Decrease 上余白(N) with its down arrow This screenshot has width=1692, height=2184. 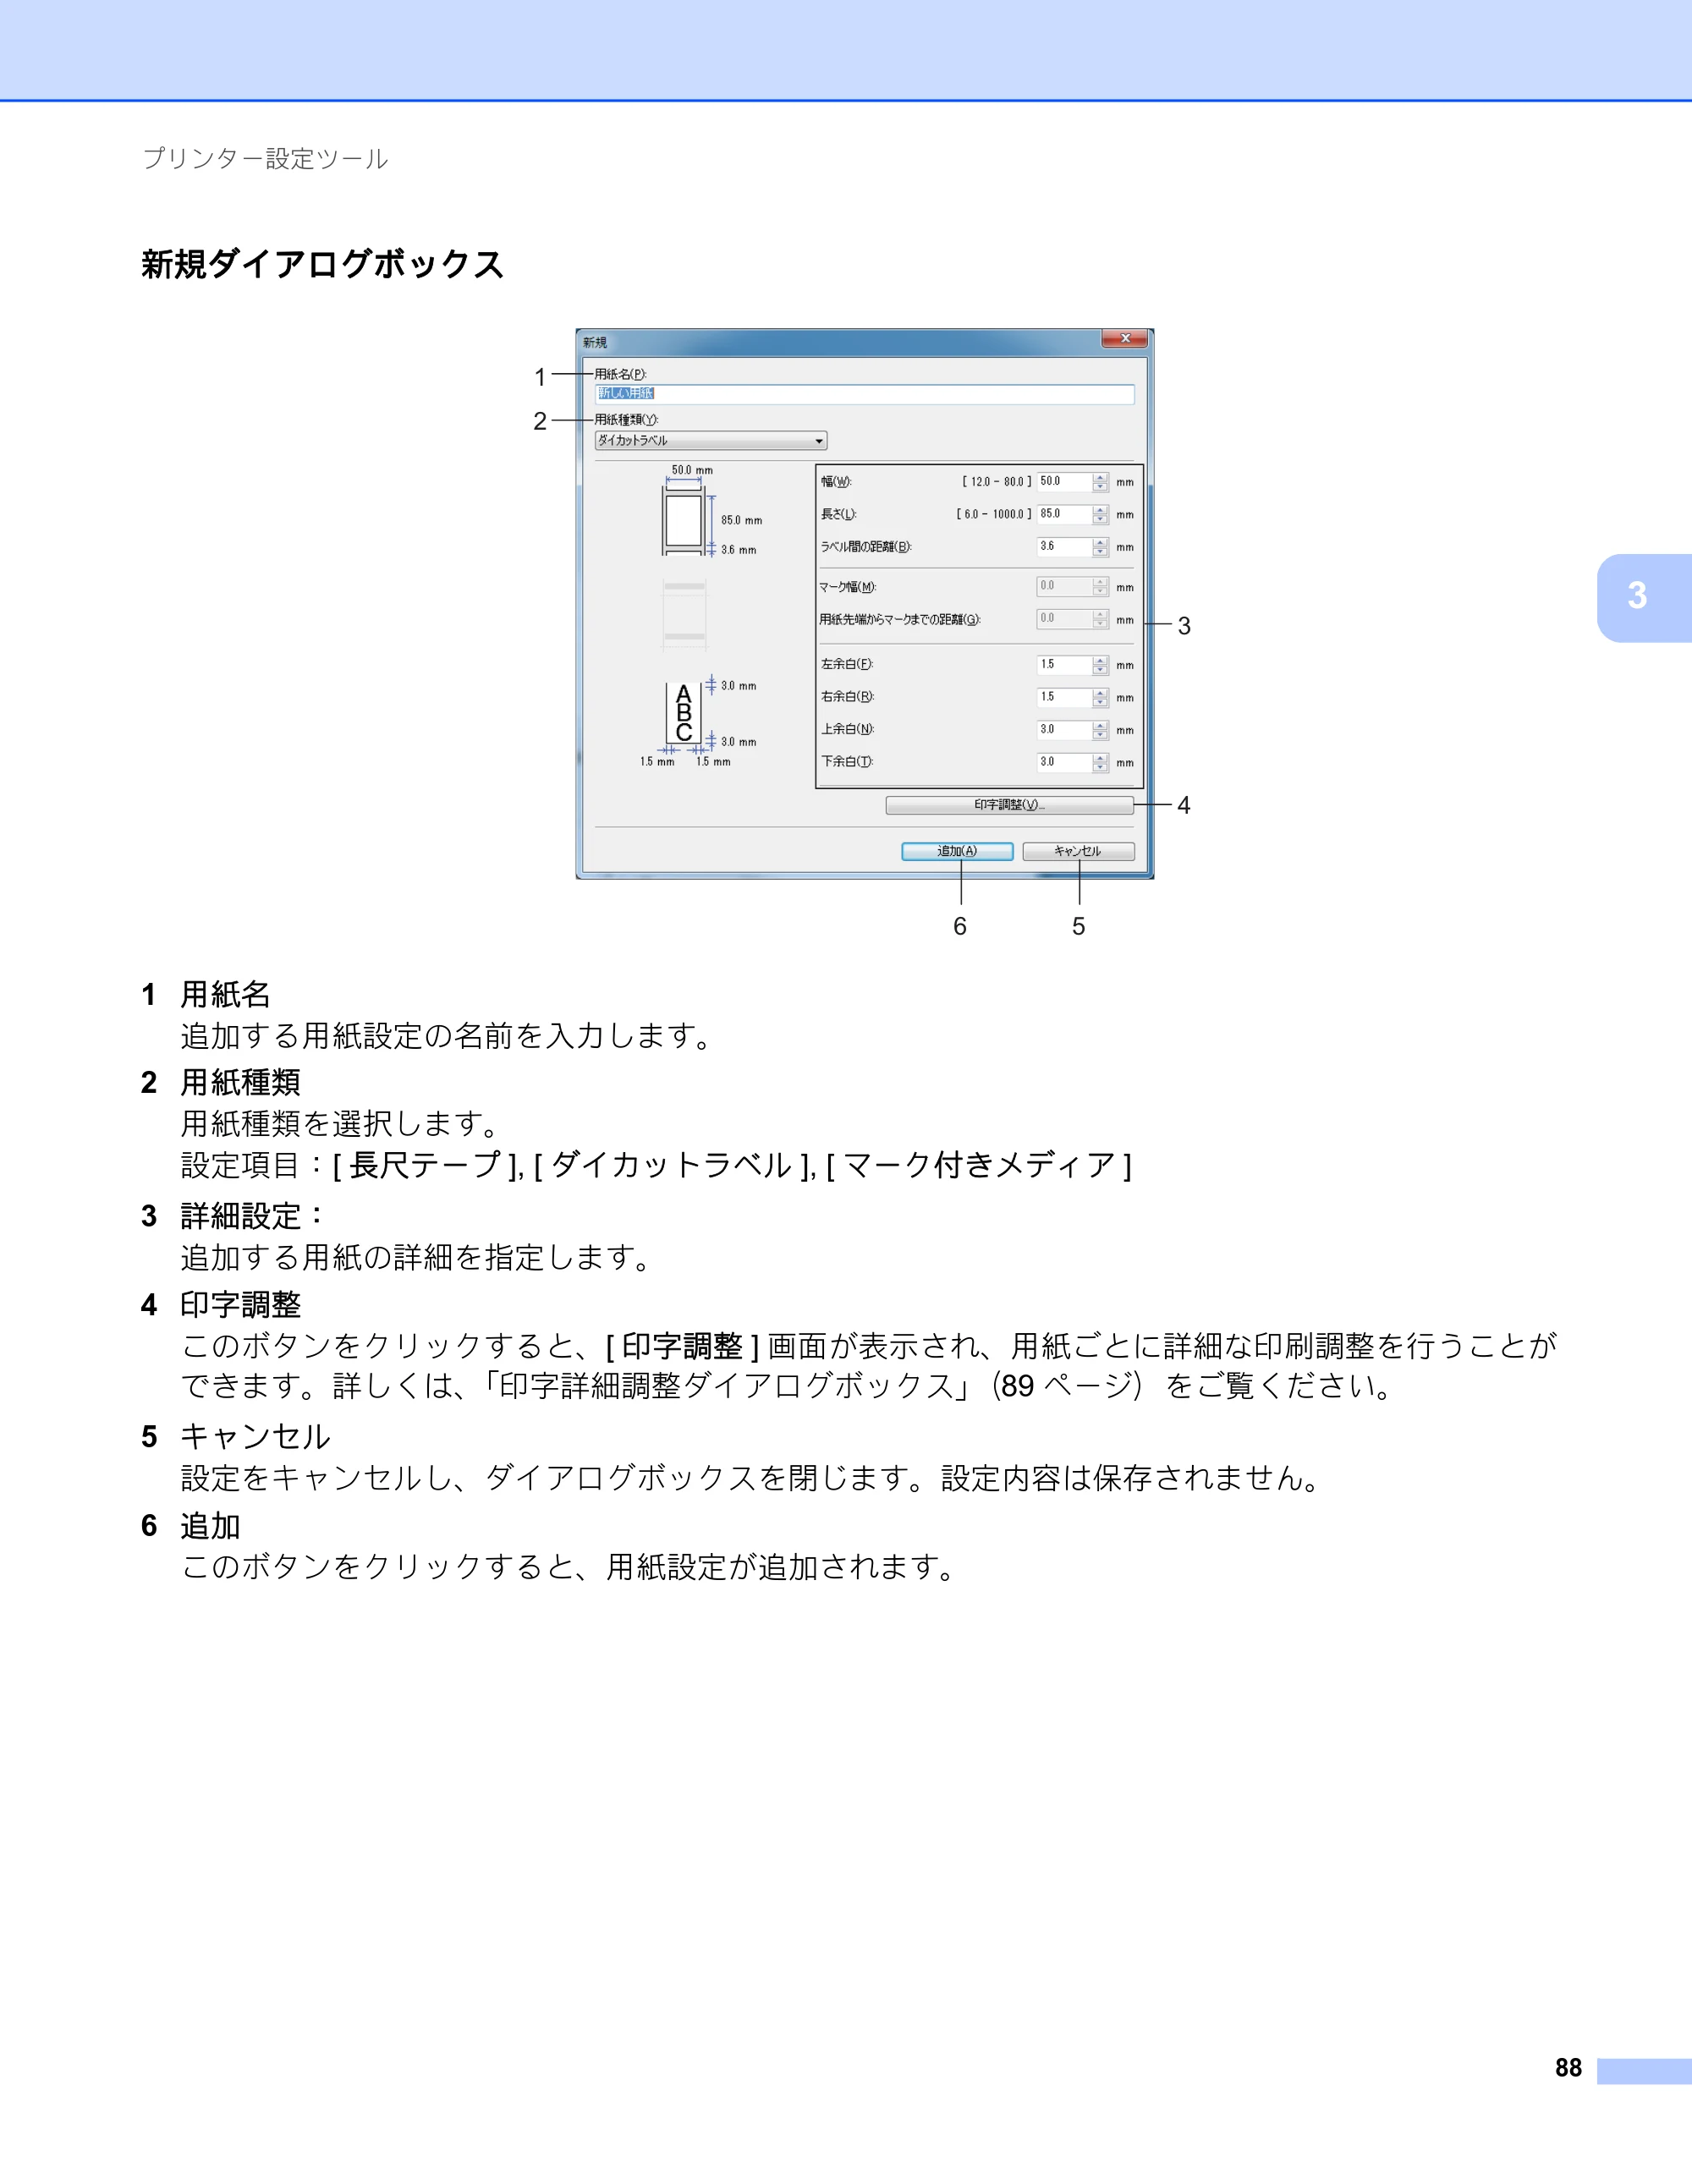[1100, 735]
